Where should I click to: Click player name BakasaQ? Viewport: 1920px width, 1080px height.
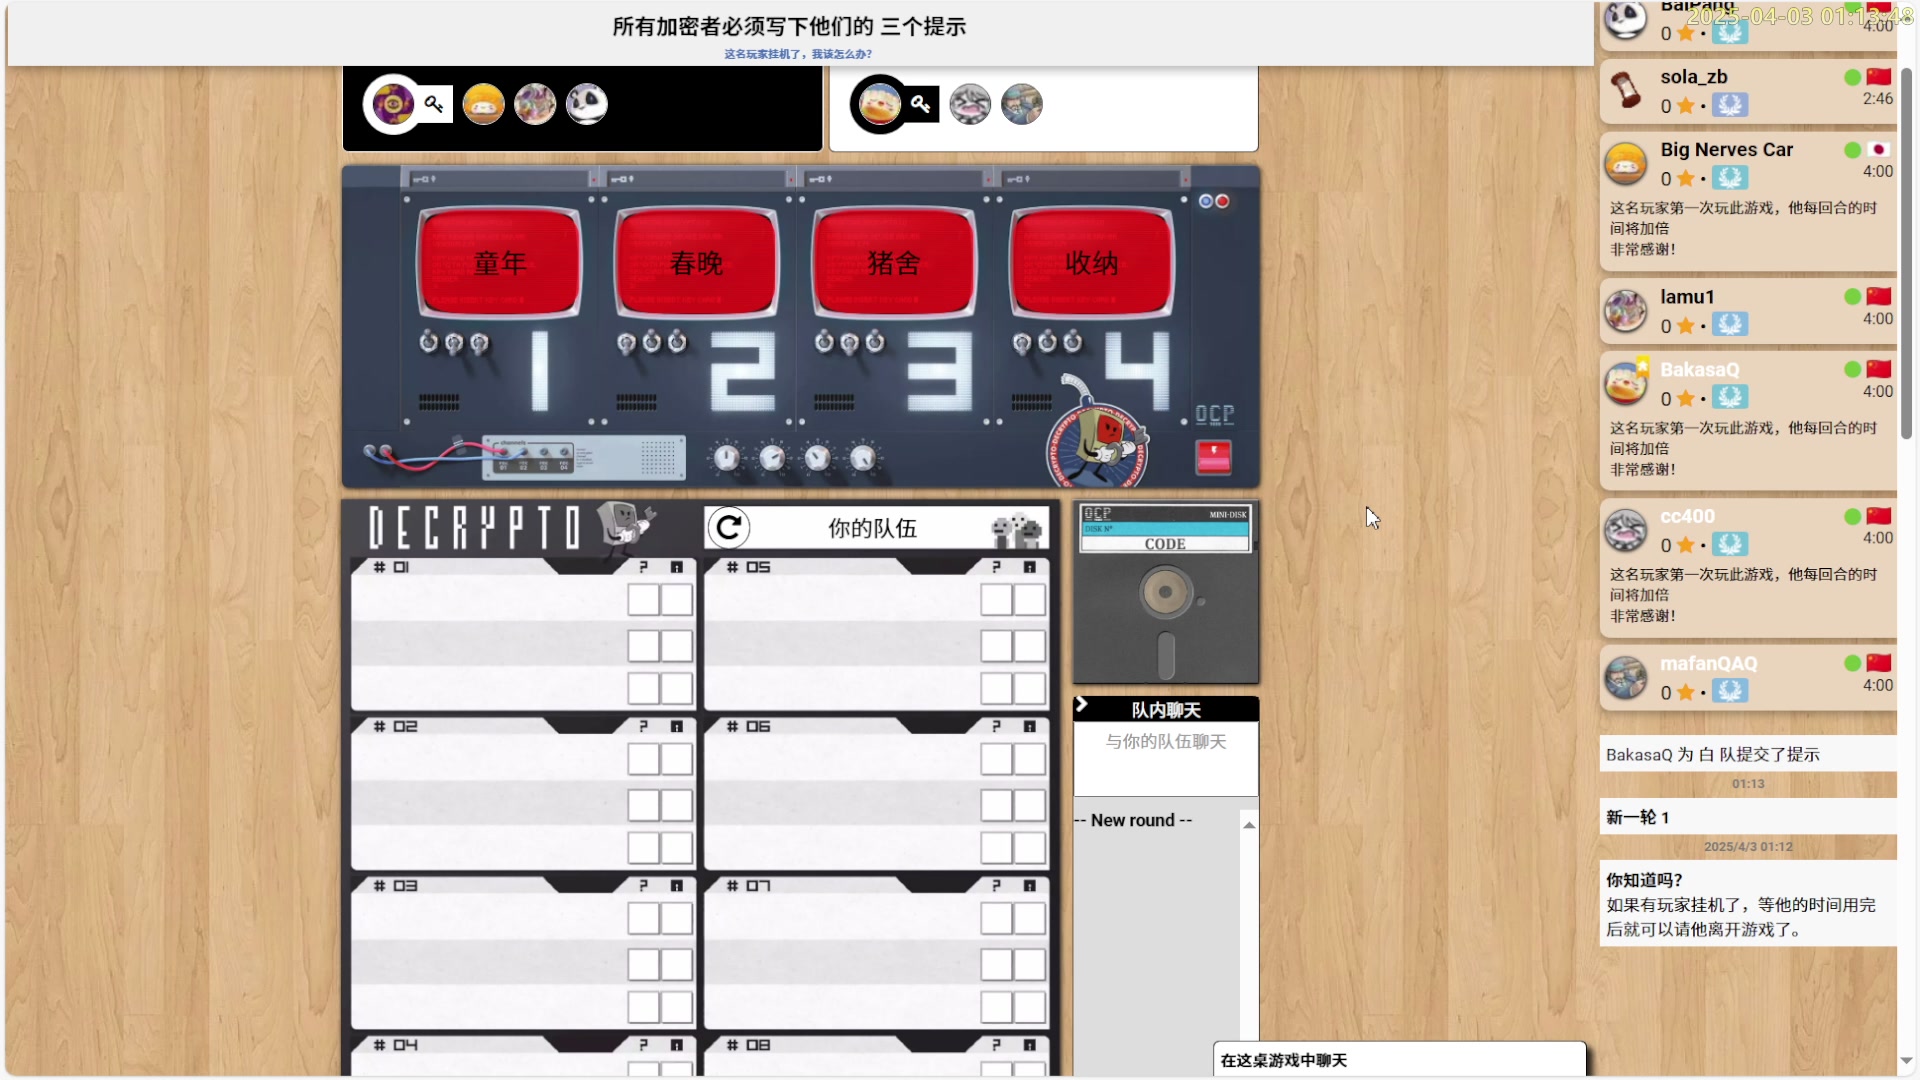pos(1700,370)
